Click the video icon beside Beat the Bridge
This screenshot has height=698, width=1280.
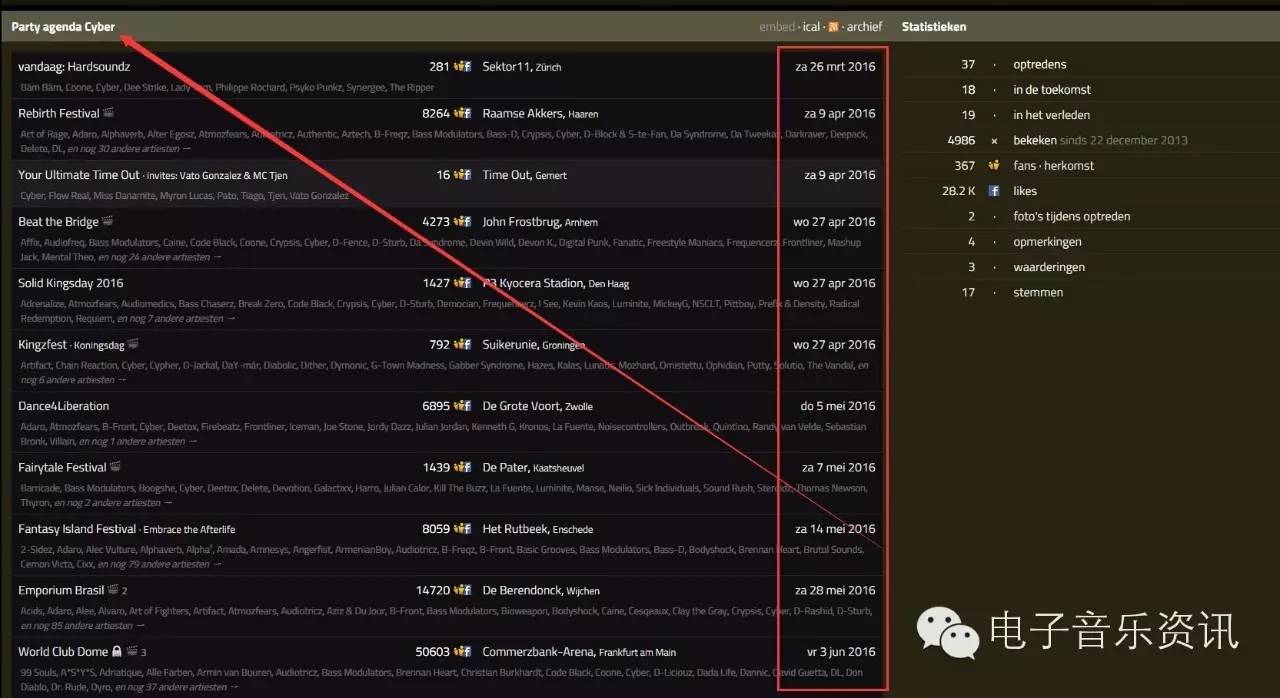(108, 222)
